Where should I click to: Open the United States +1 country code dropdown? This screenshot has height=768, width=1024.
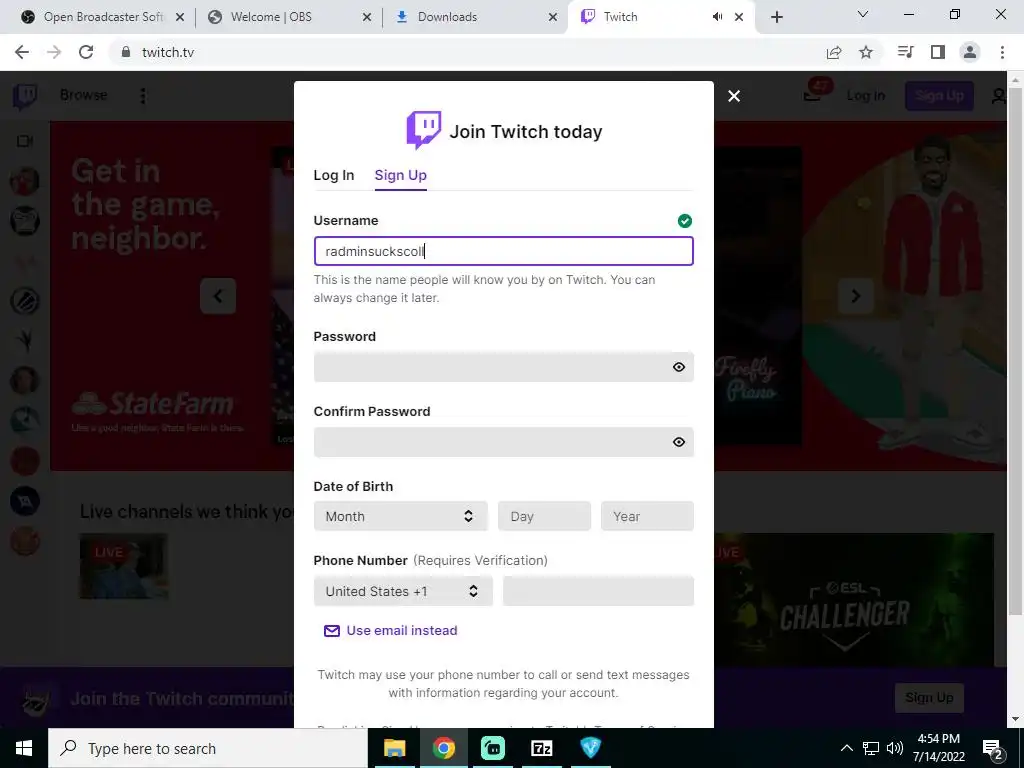pos(403,591)
